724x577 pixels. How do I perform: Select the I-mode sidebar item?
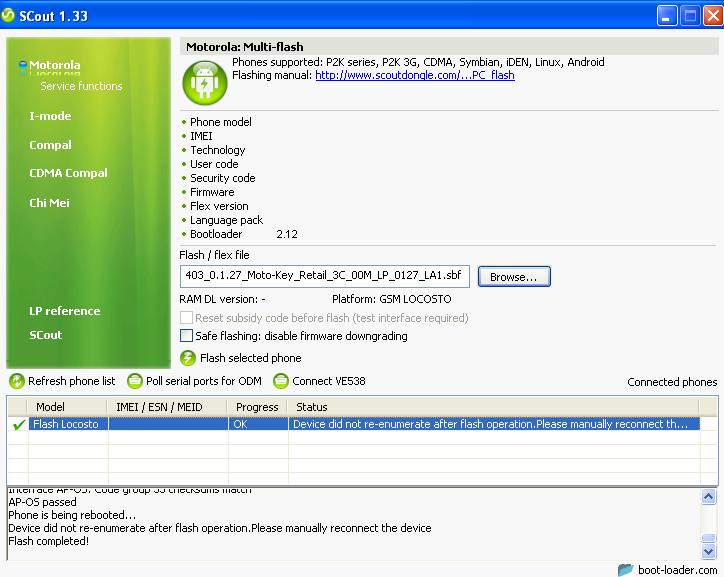(50, 116)
